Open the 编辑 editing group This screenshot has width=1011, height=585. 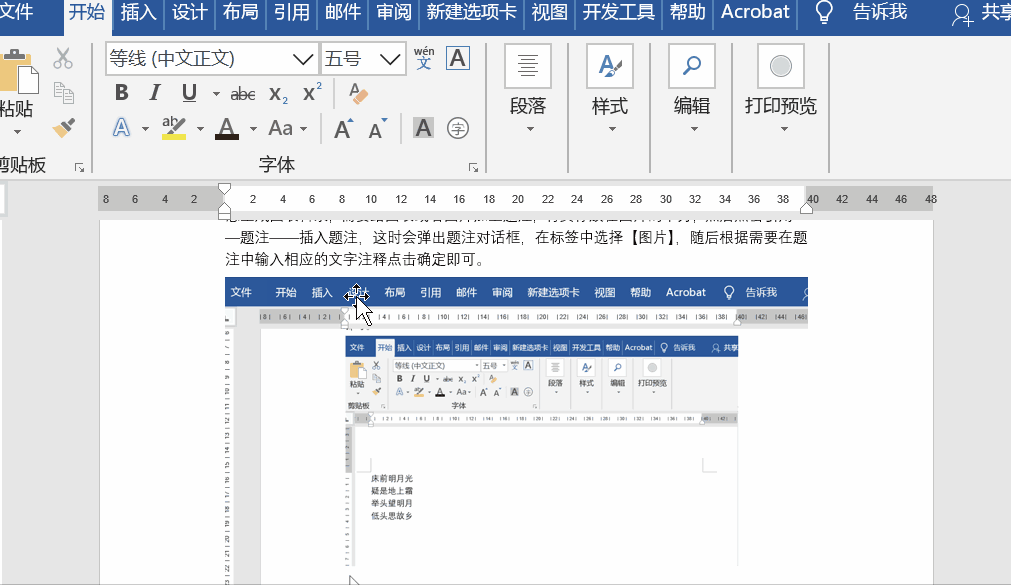(692, 88)
